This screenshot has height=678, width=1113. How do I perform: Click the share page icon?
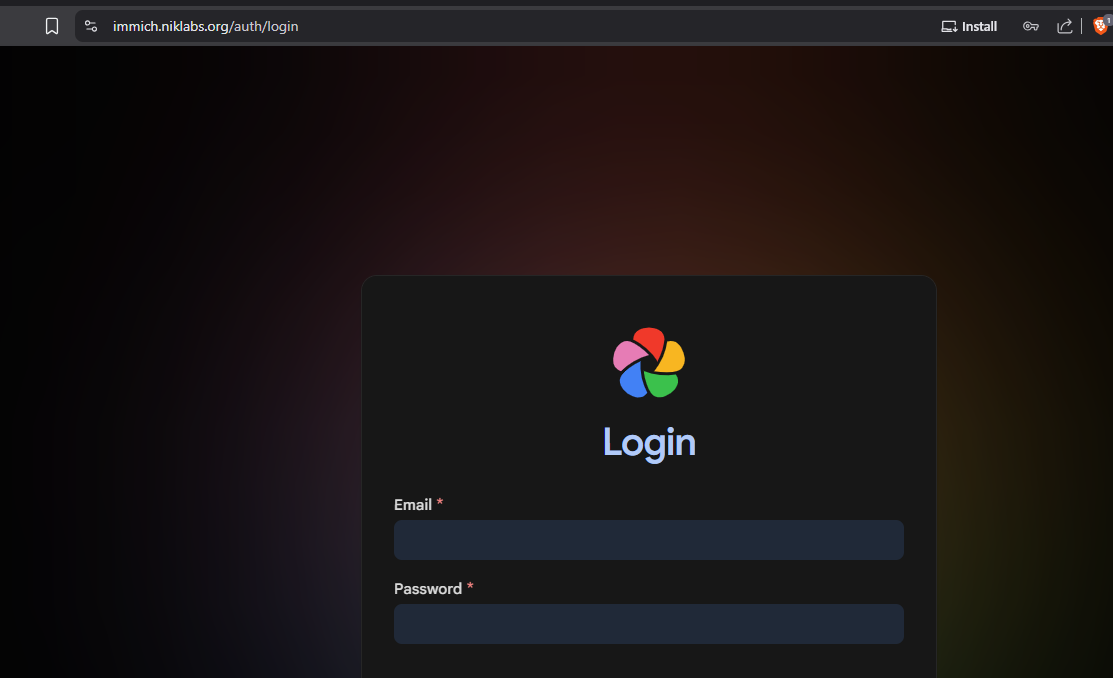[x=1064, y=26]
